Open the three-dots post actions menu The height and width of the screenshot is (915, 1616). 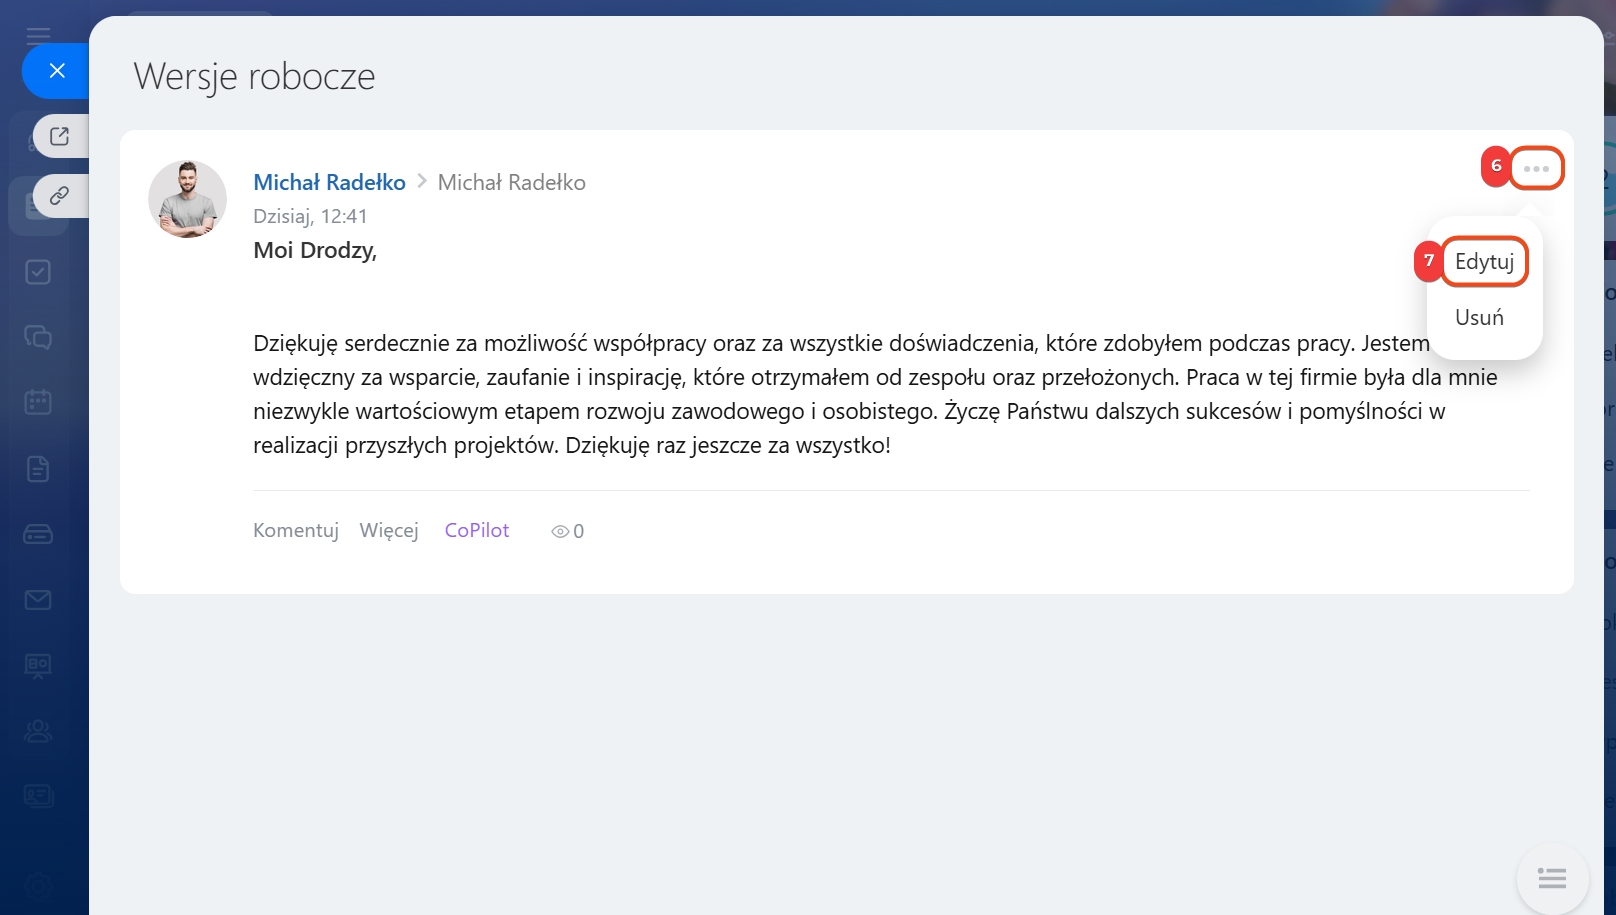[x=1536, y=168]
